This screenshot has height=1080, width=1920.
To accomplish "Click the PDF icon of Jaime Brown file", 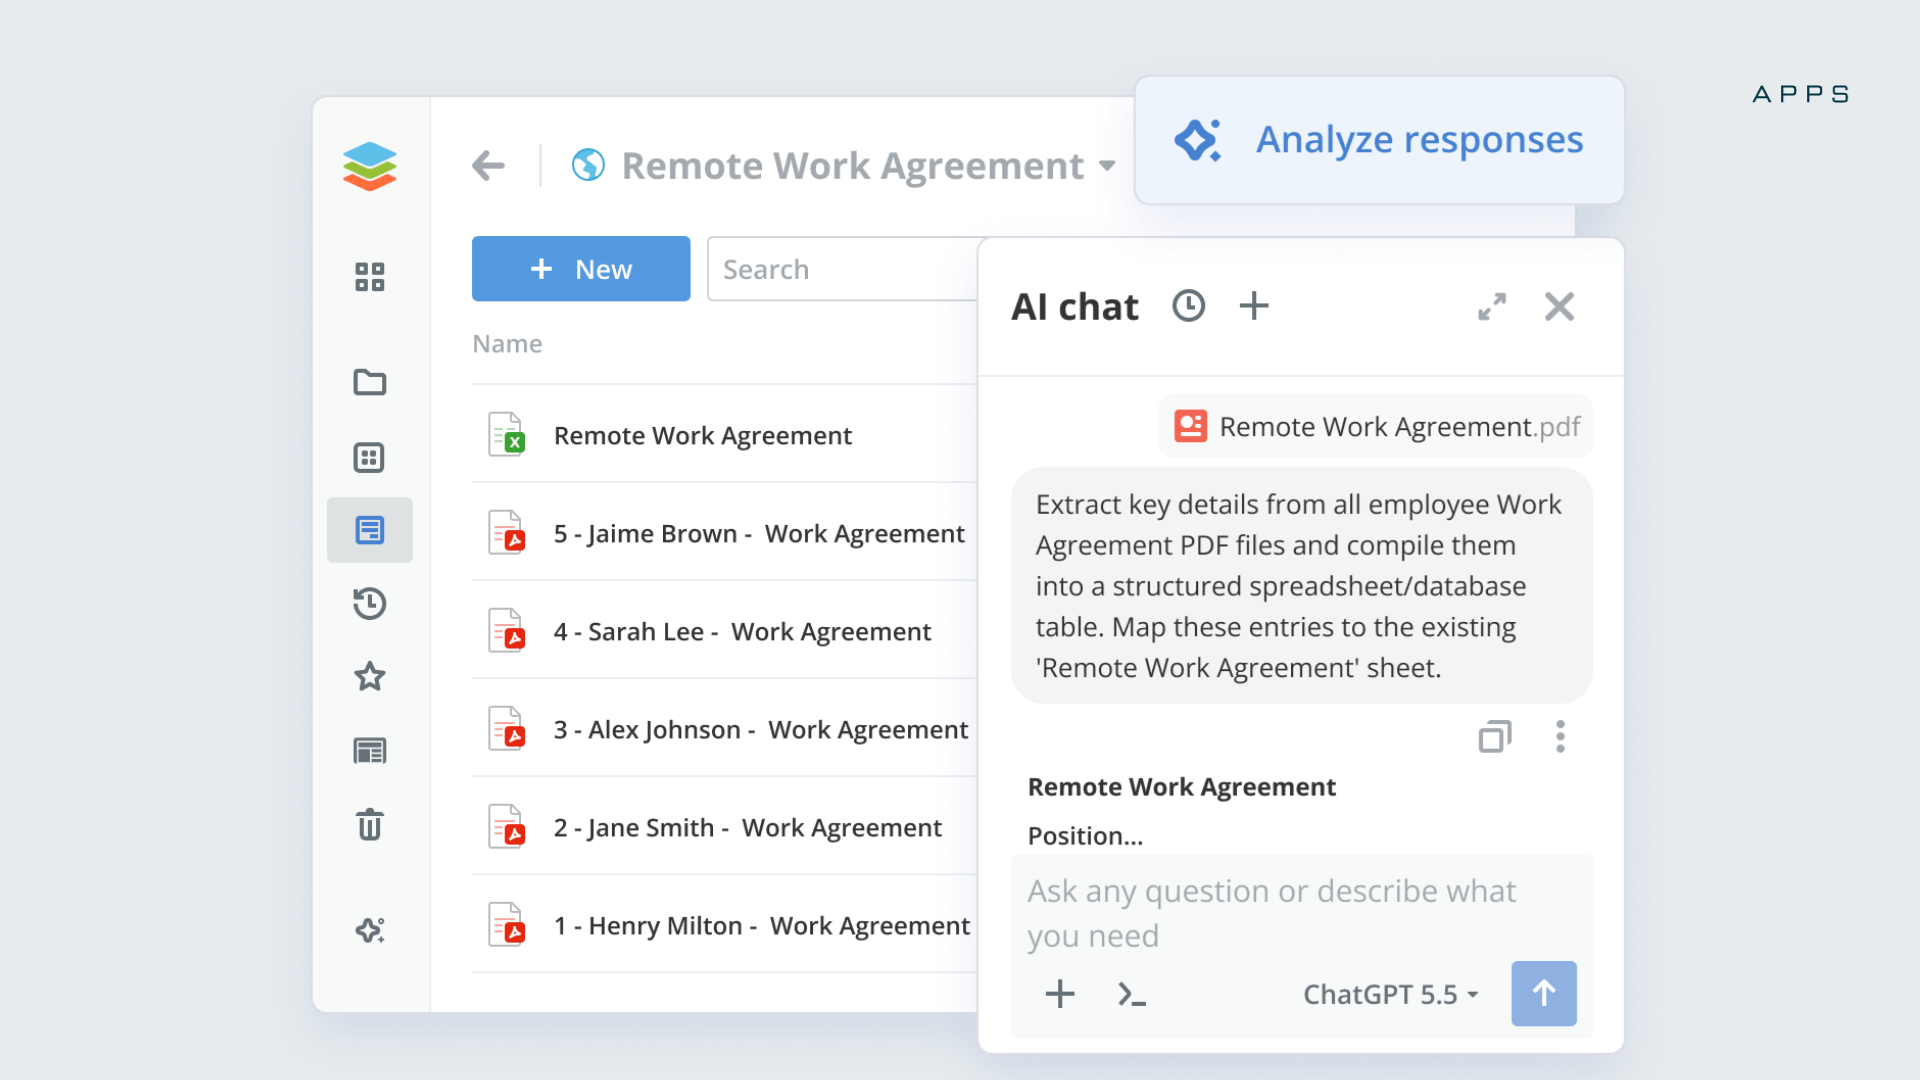I will coord(507,533).
